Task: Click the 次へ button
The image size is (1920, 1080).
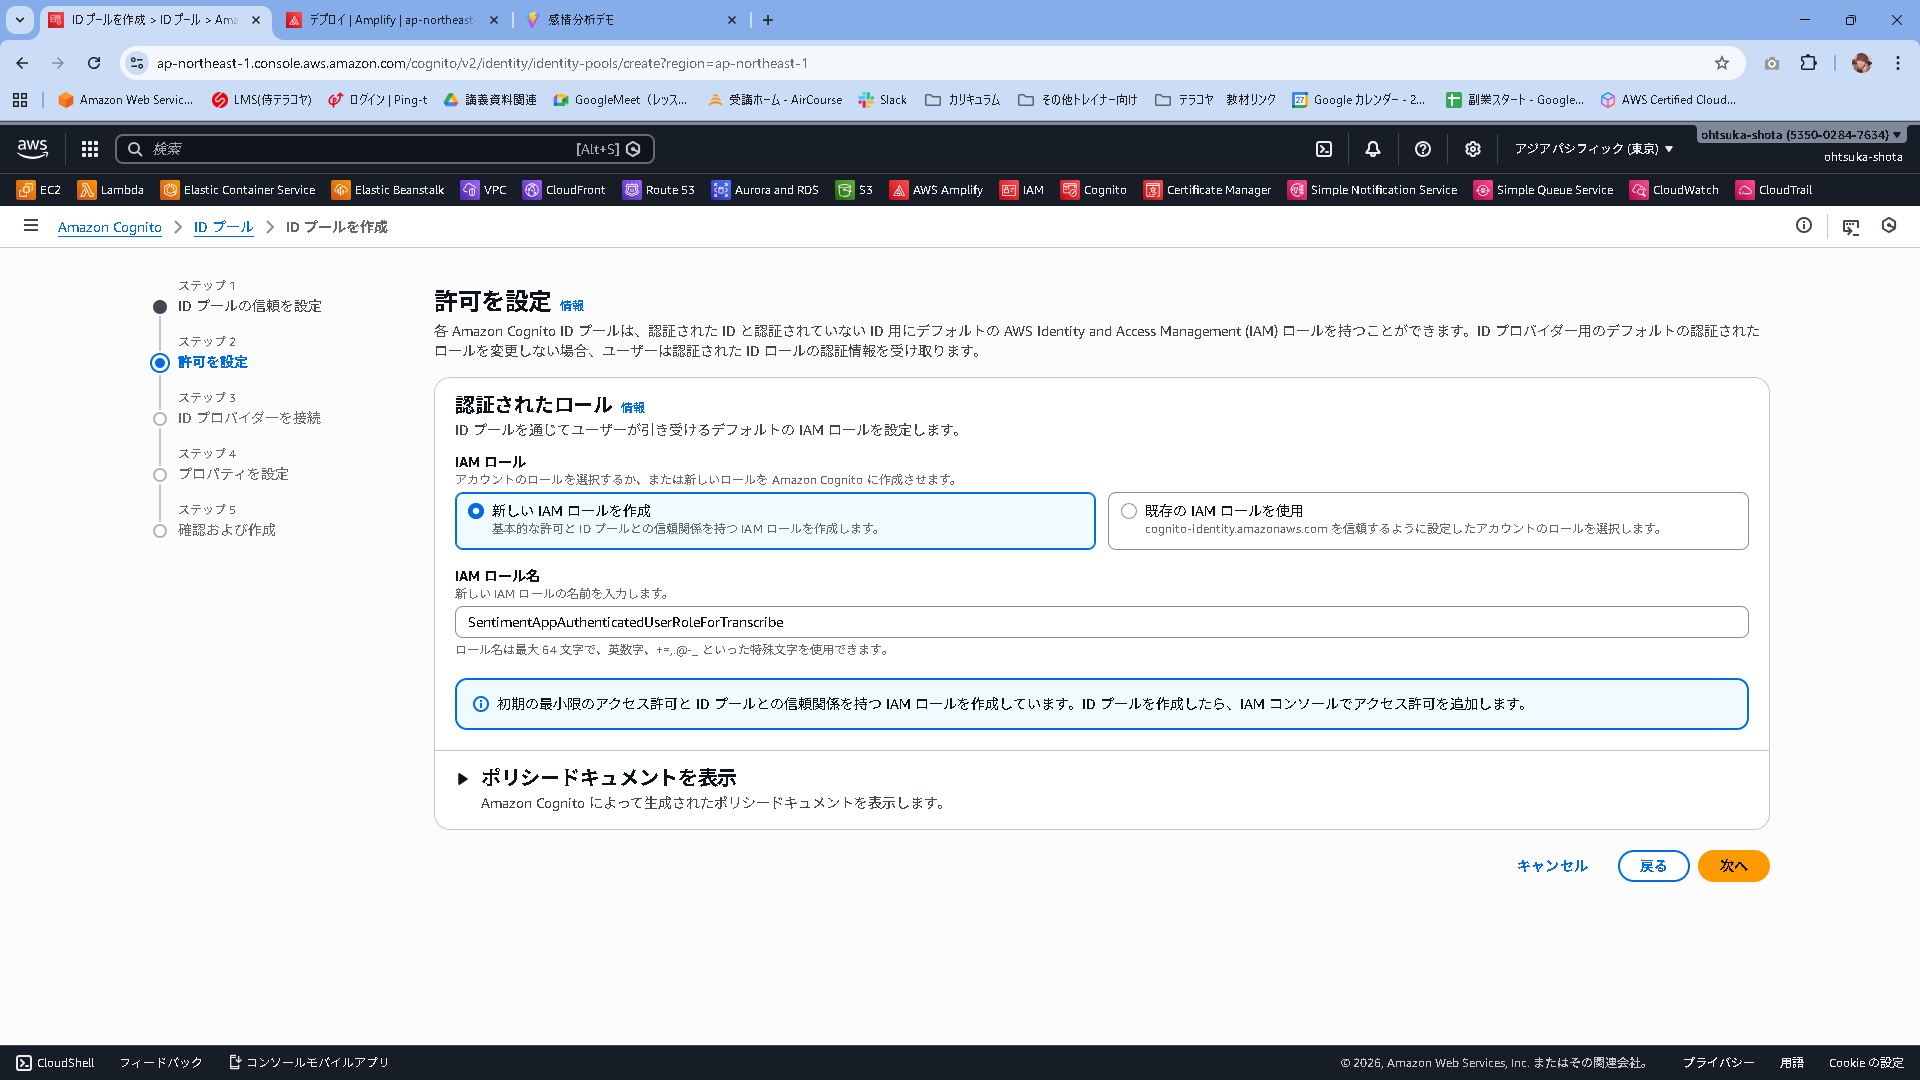Action: point(1733,866)
